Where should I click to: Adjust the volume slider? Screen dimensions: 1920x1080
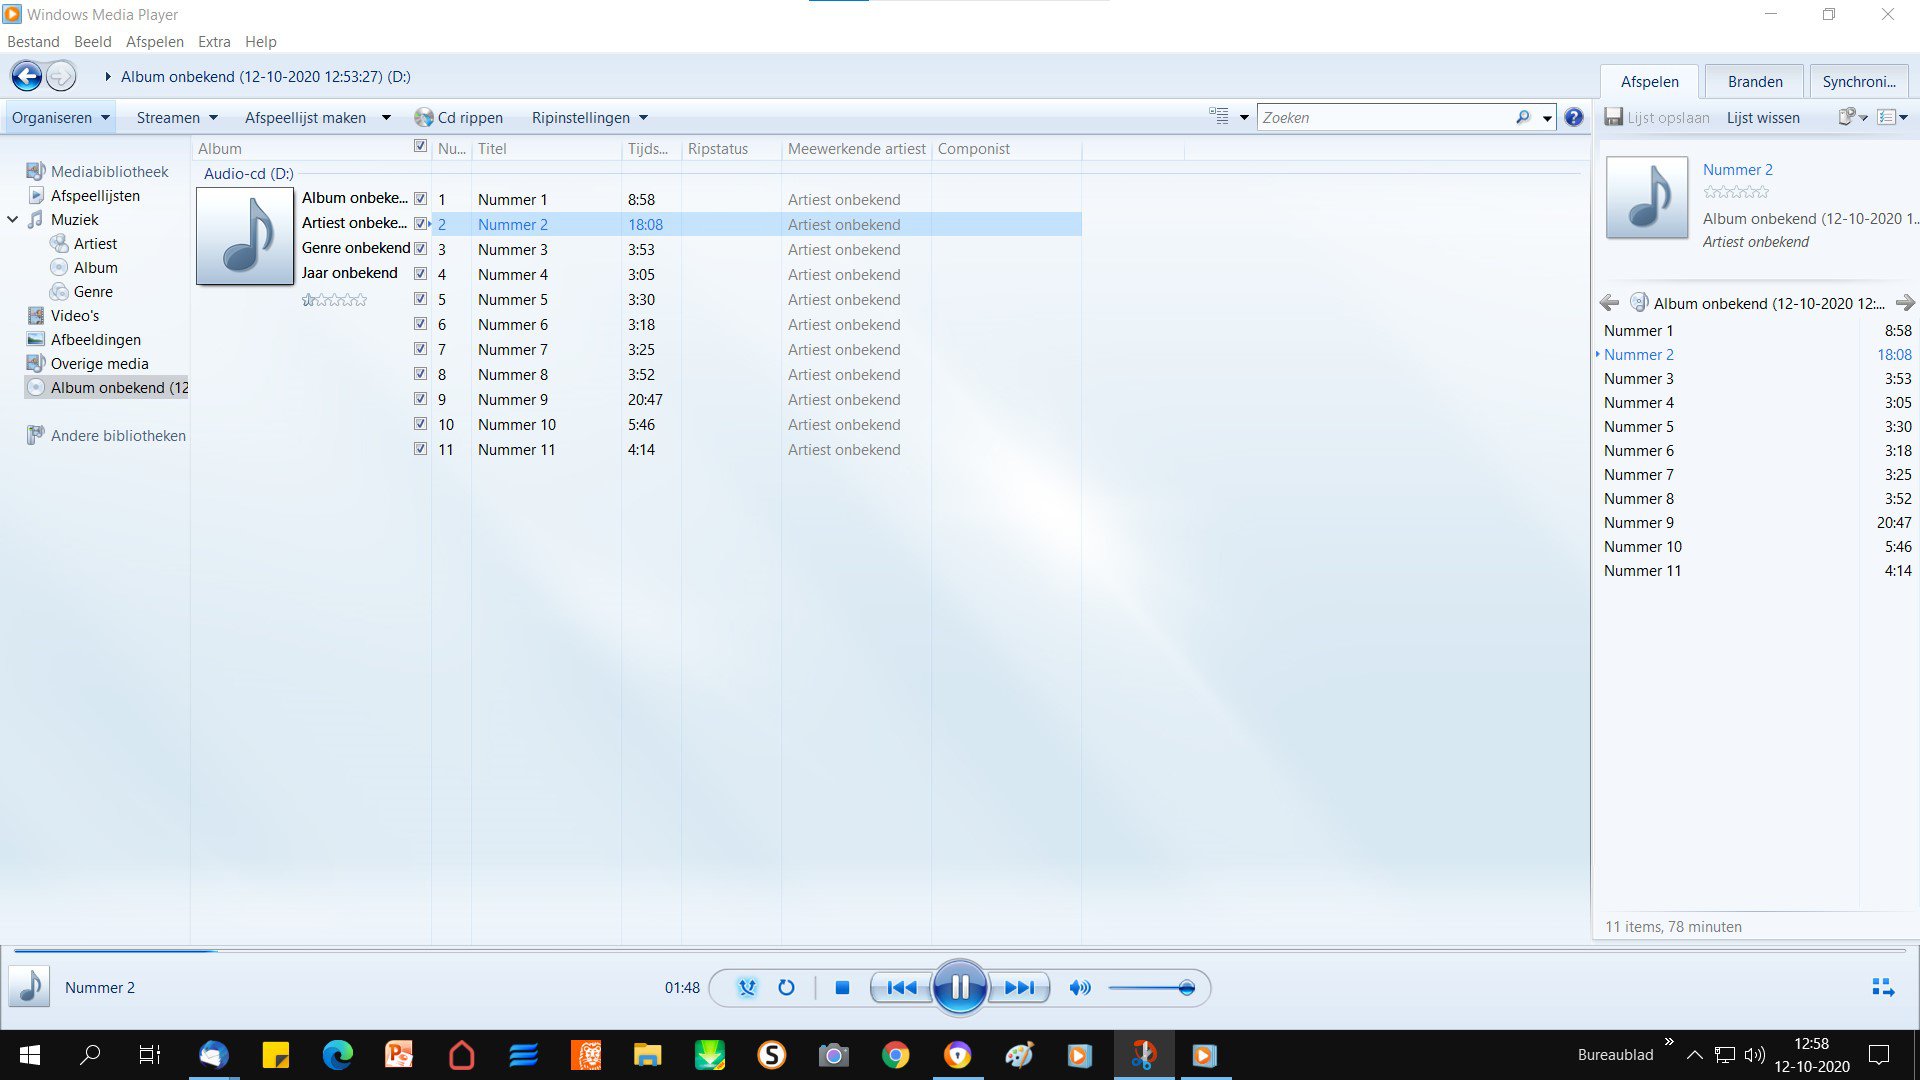tap(1151, 988)
